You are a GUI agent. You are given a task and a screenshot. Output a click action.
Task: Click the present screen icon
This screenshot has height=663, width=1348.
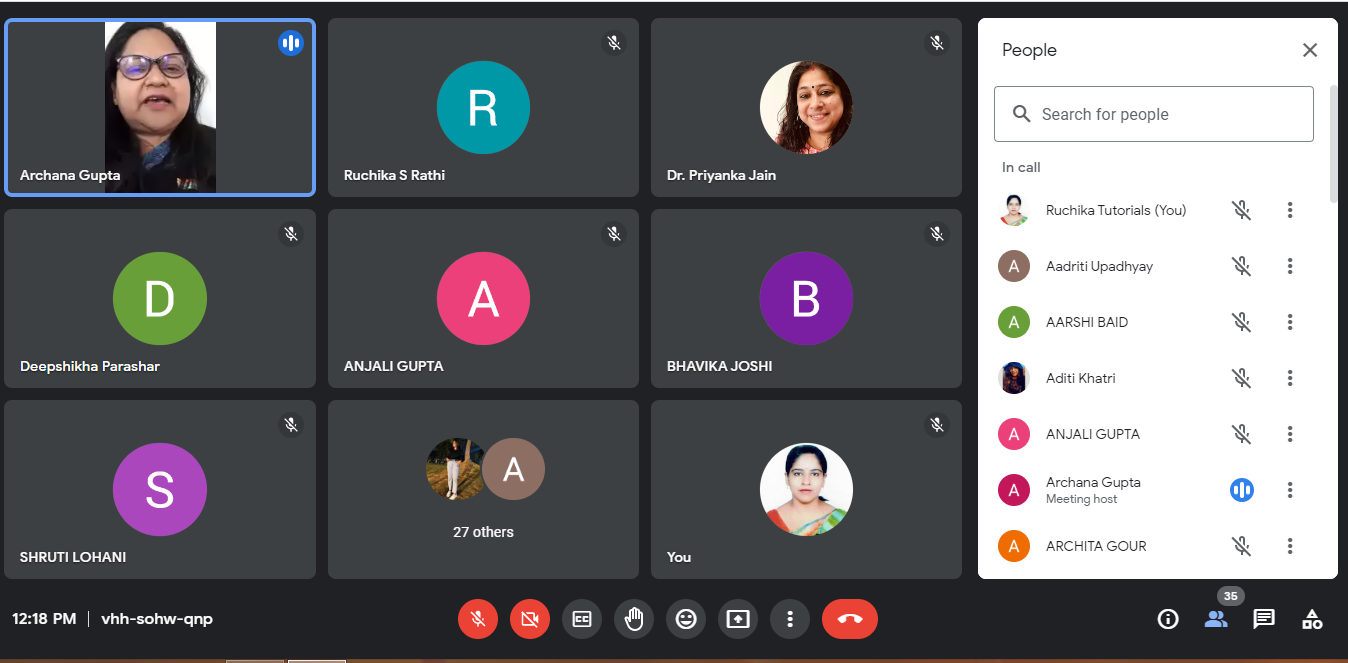point(738,619)
